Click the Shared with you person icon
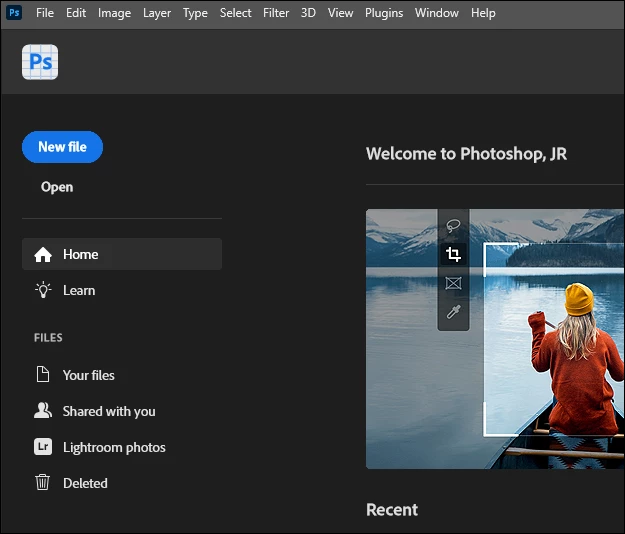625x534 pixels. pos(43,410)
